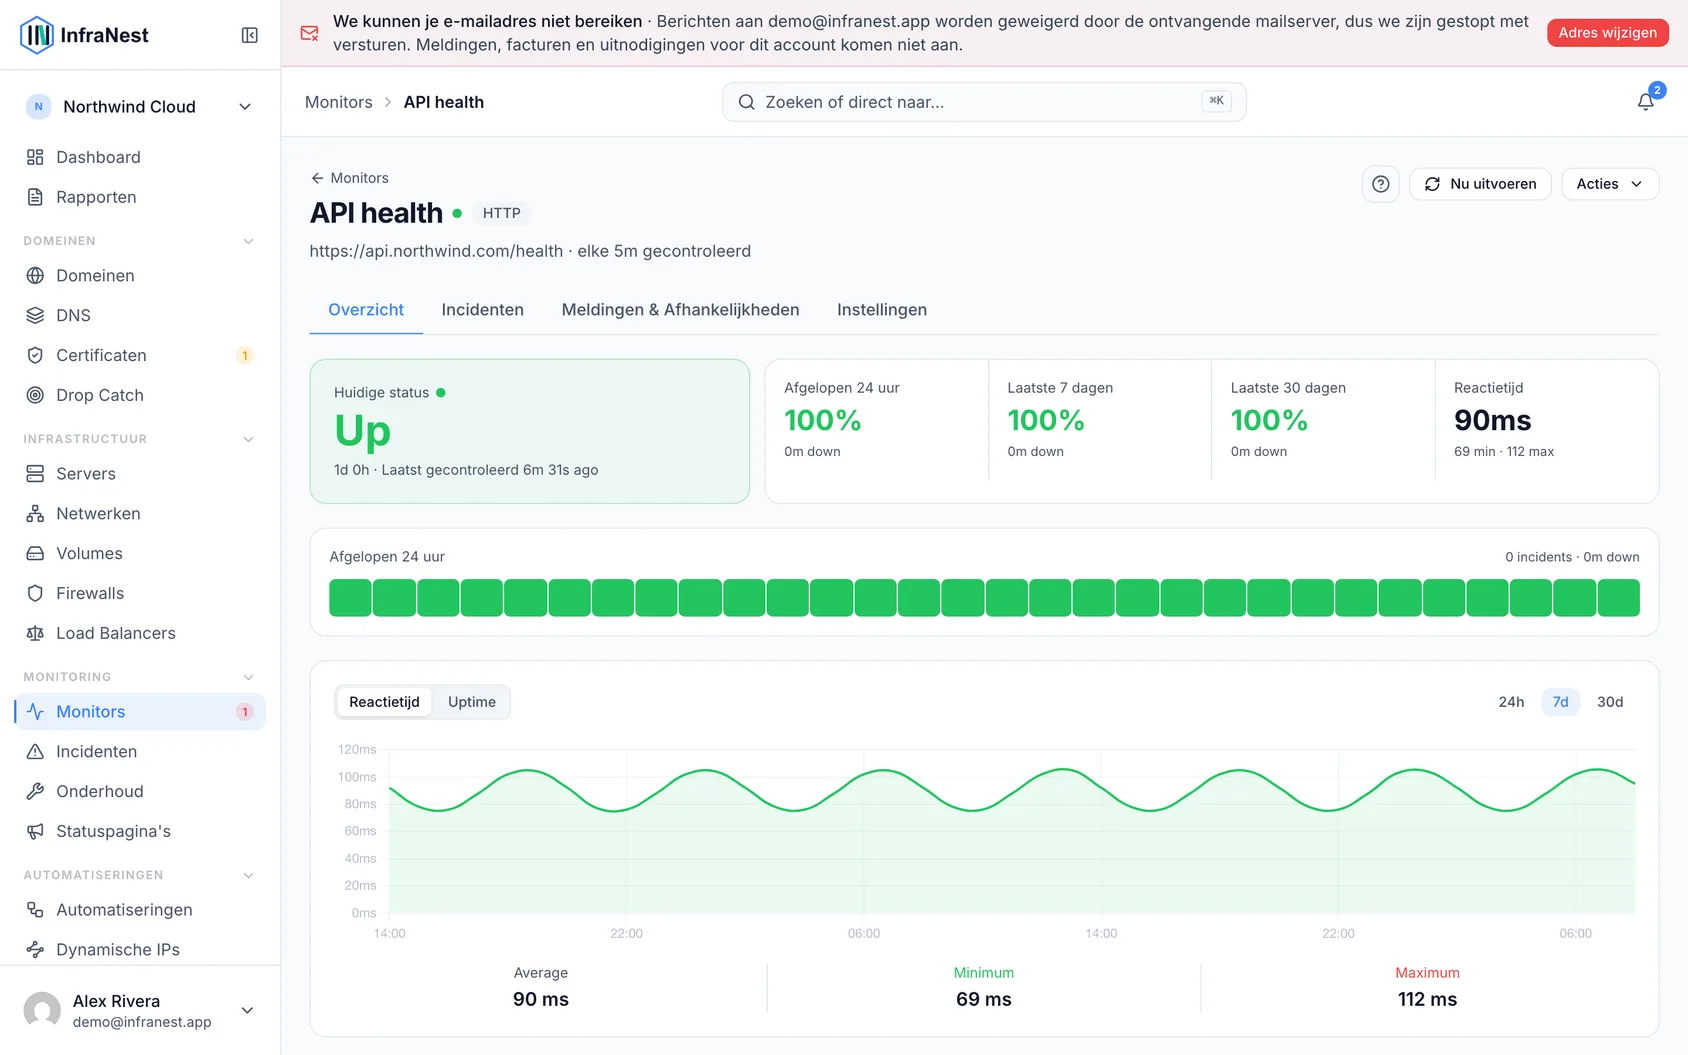Open Statuspagina's megaphone item
Screen dimensions: 1688x1055
[x=140, y=831]
